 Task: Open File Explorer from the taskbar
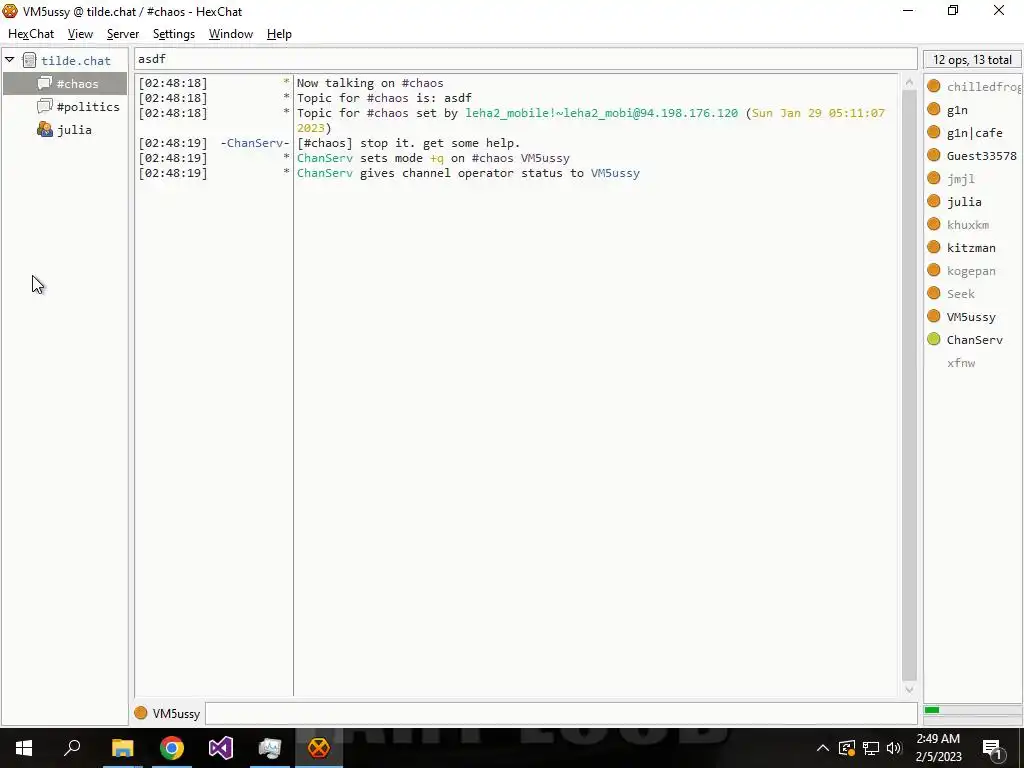[122, 748]
